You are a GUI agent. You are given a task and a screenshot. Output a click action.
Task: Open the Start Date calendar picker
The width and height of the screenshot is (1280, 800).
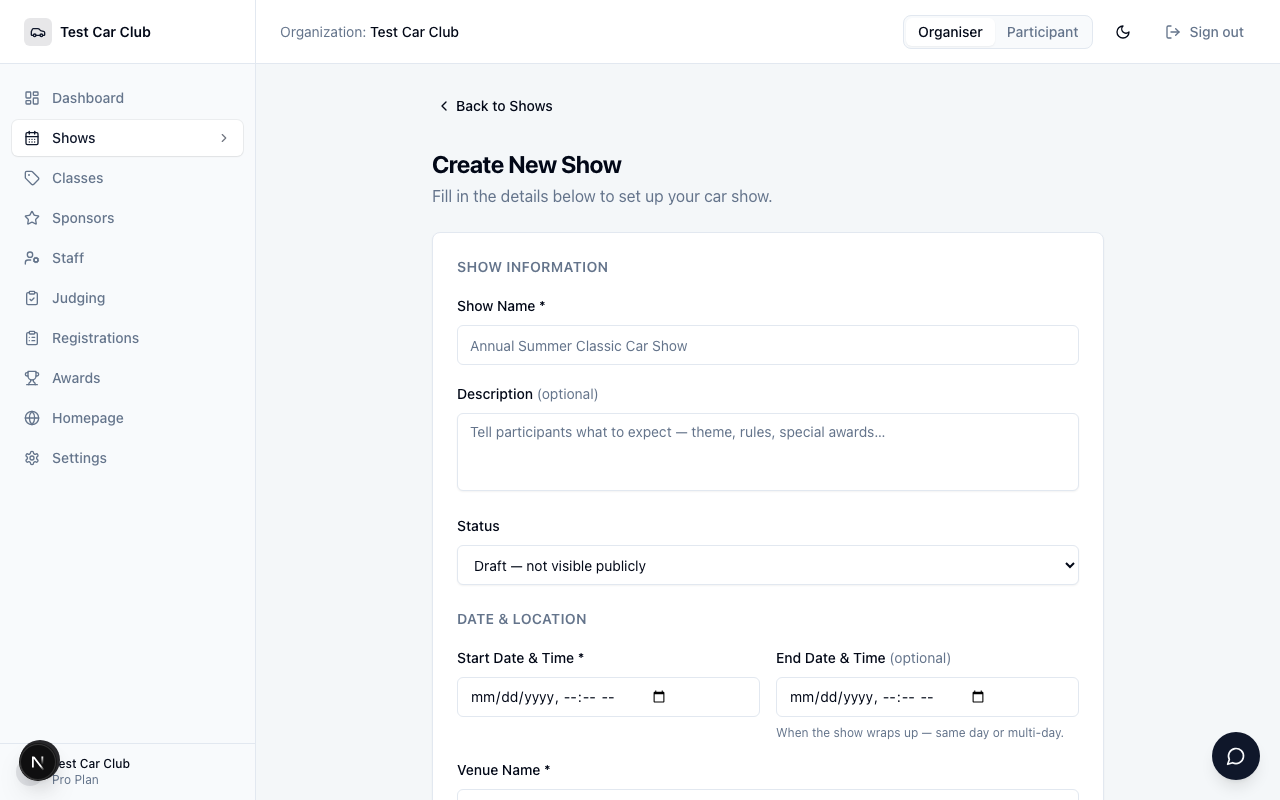[x=659, y=697]
